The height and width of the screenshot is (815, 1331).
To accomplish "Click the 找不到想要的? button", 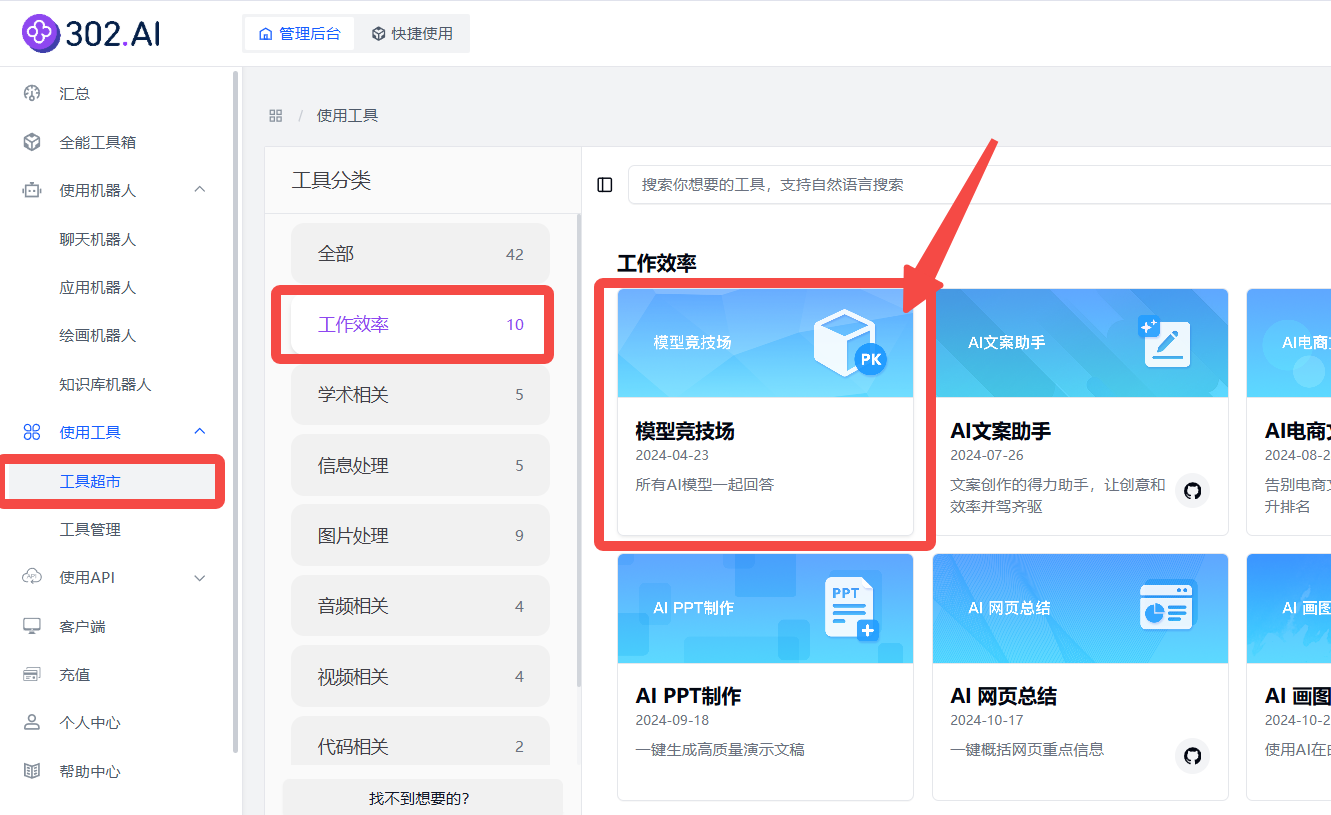I will (422, 798).
